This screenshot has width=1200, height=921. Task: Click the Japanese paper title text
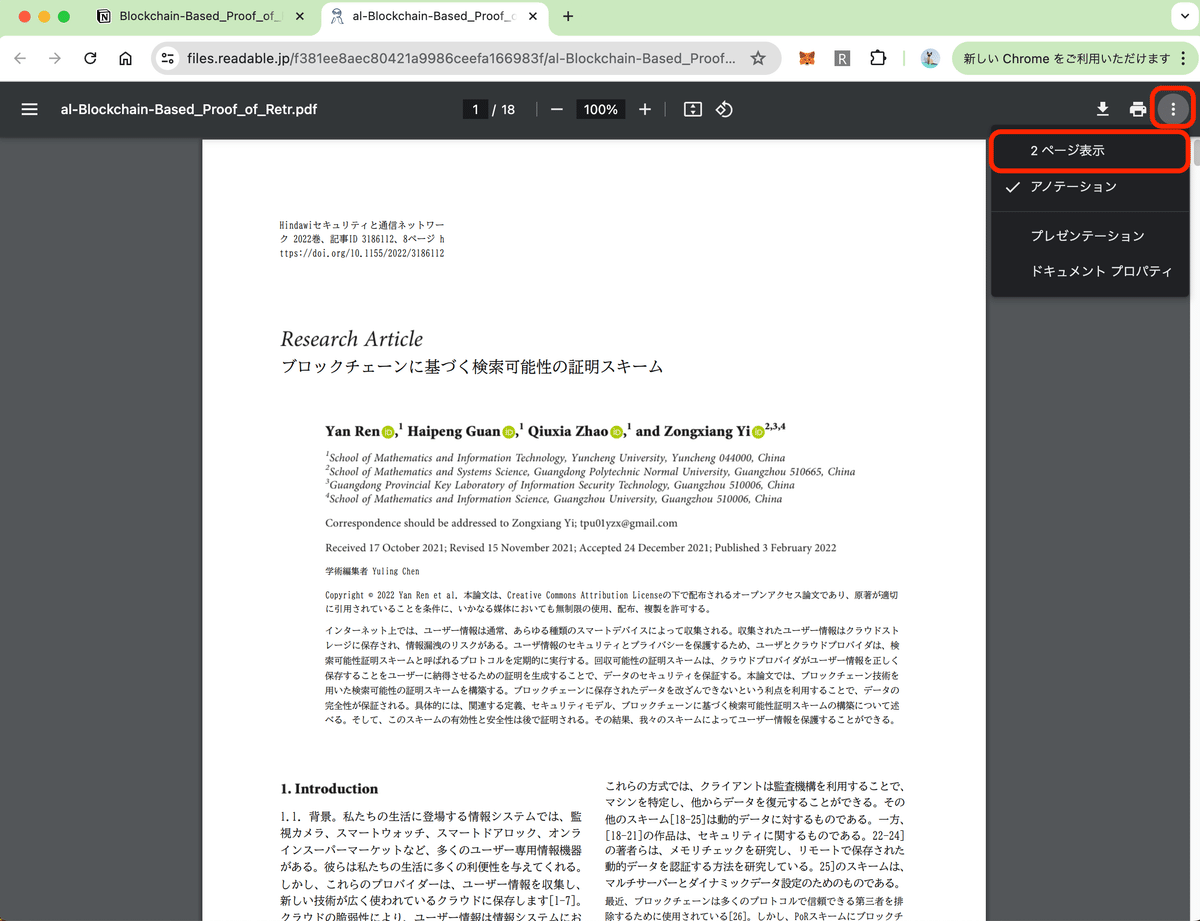tap(471, 367)
